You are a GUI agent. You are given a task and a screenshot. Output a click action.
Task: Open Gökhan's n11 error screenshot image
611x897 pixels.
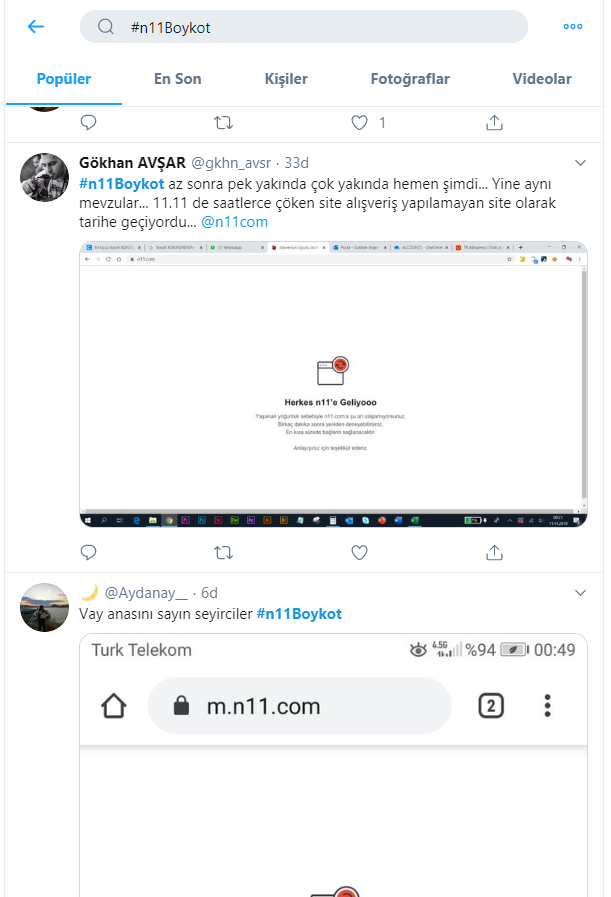(334, 384)
